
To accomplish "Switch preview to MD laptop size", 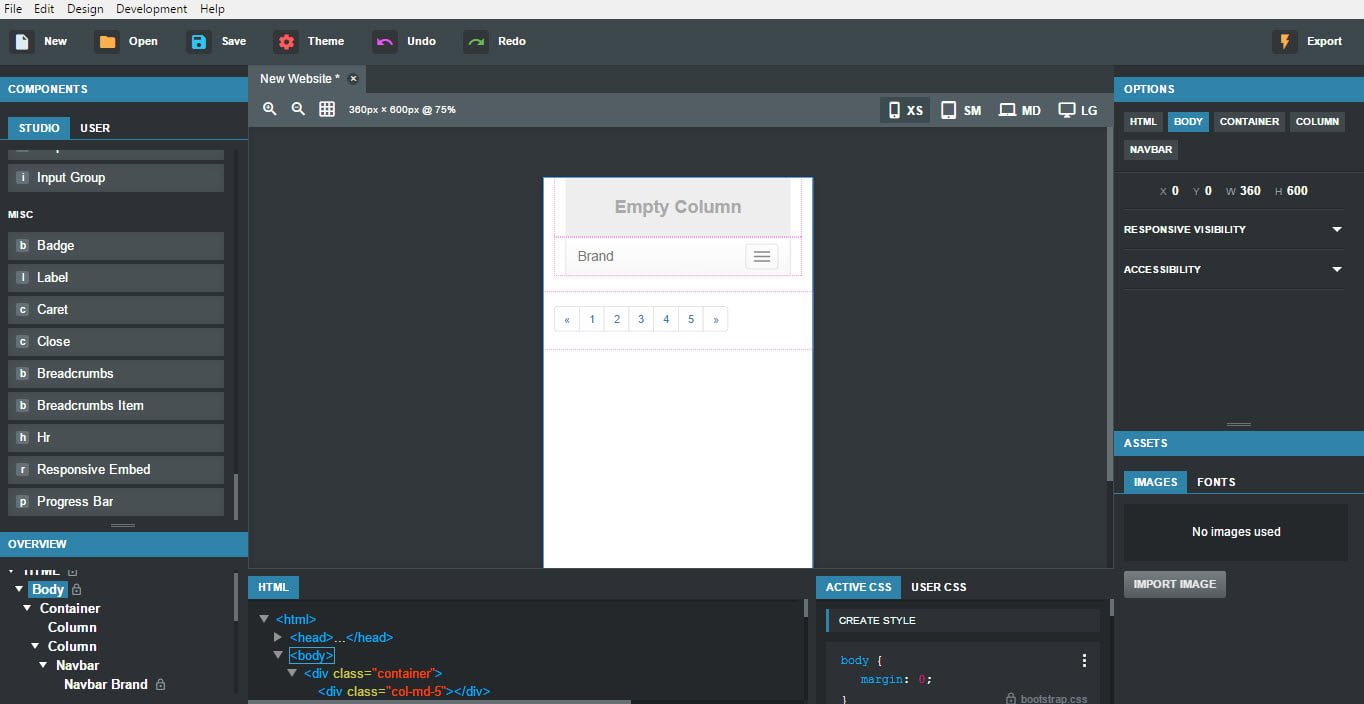I will click(x=1019, y=110).
